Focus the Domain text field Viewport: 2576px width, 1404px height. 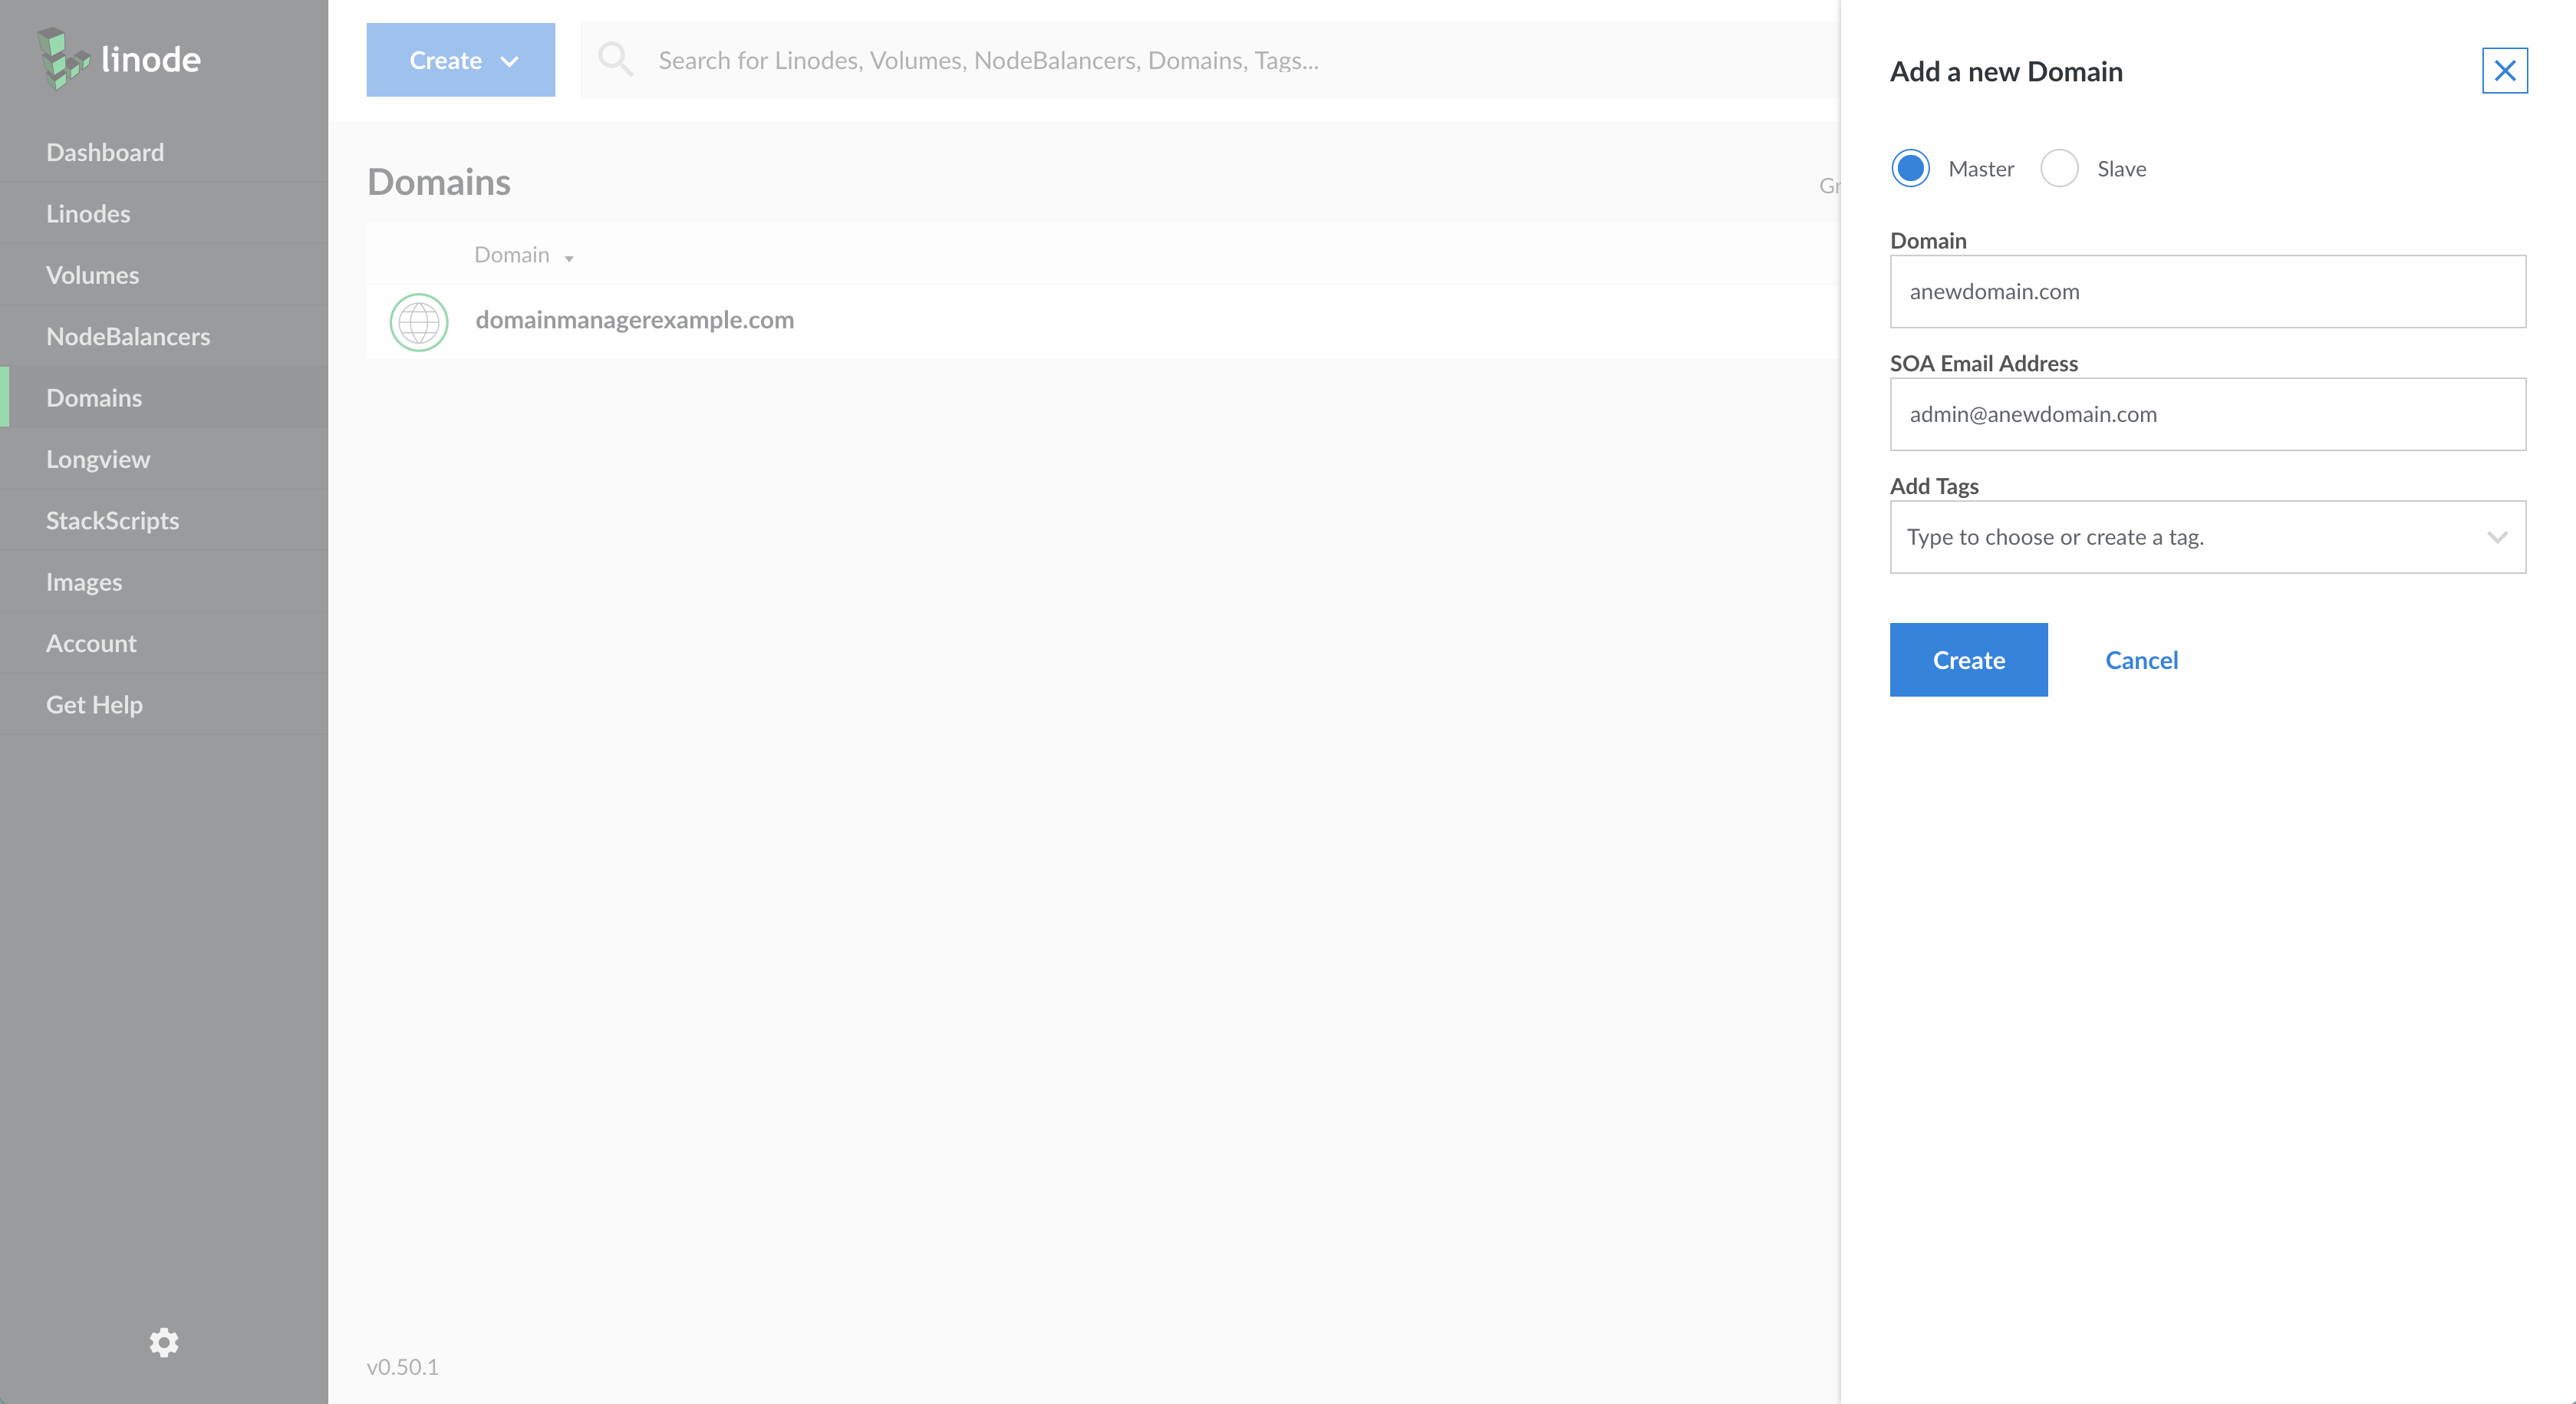[2207, 291]
